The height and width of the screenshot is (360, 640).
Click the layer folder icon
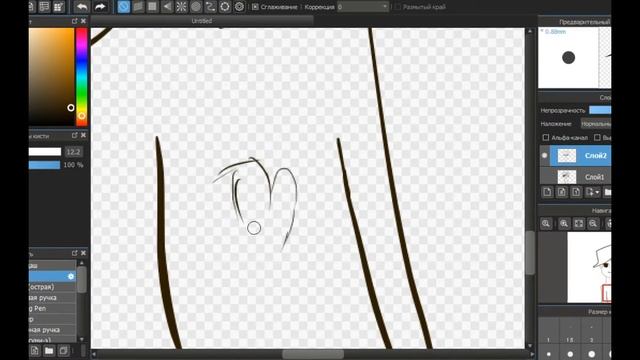[x=607, y=192]
